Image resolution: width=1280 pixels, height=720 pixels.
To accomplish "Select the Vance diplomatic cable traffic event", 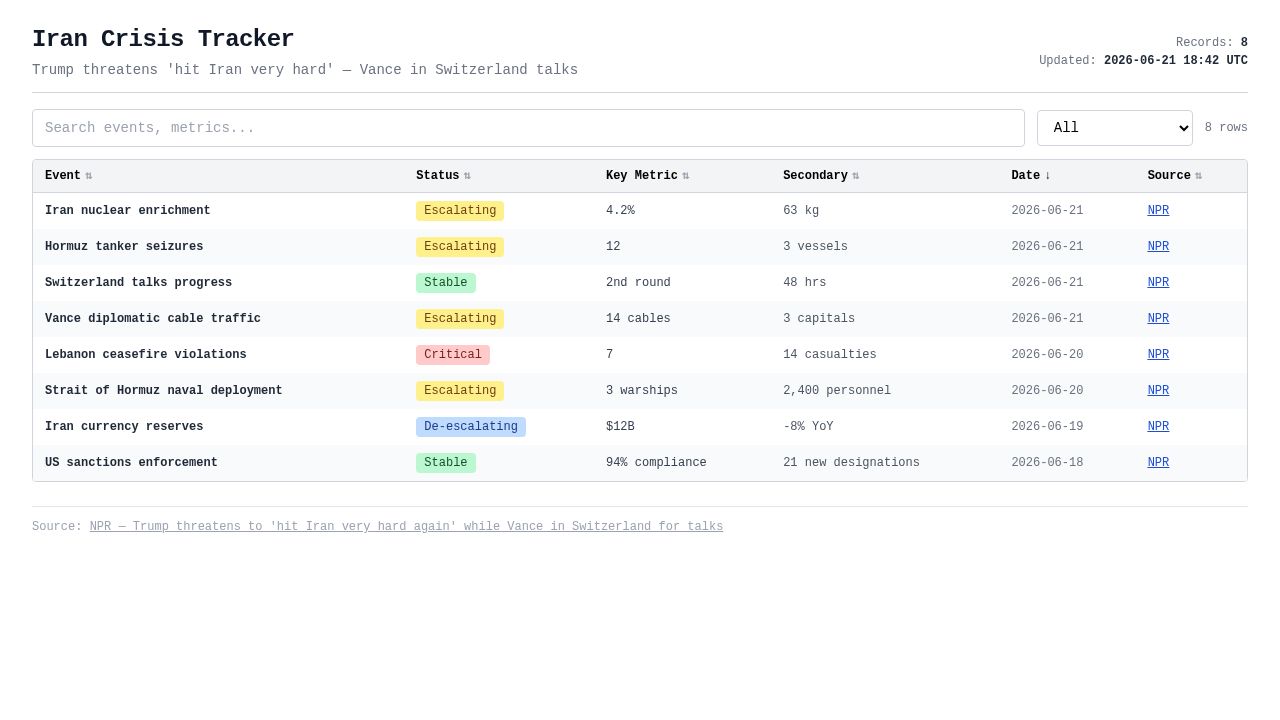I will tap(153, 319).
